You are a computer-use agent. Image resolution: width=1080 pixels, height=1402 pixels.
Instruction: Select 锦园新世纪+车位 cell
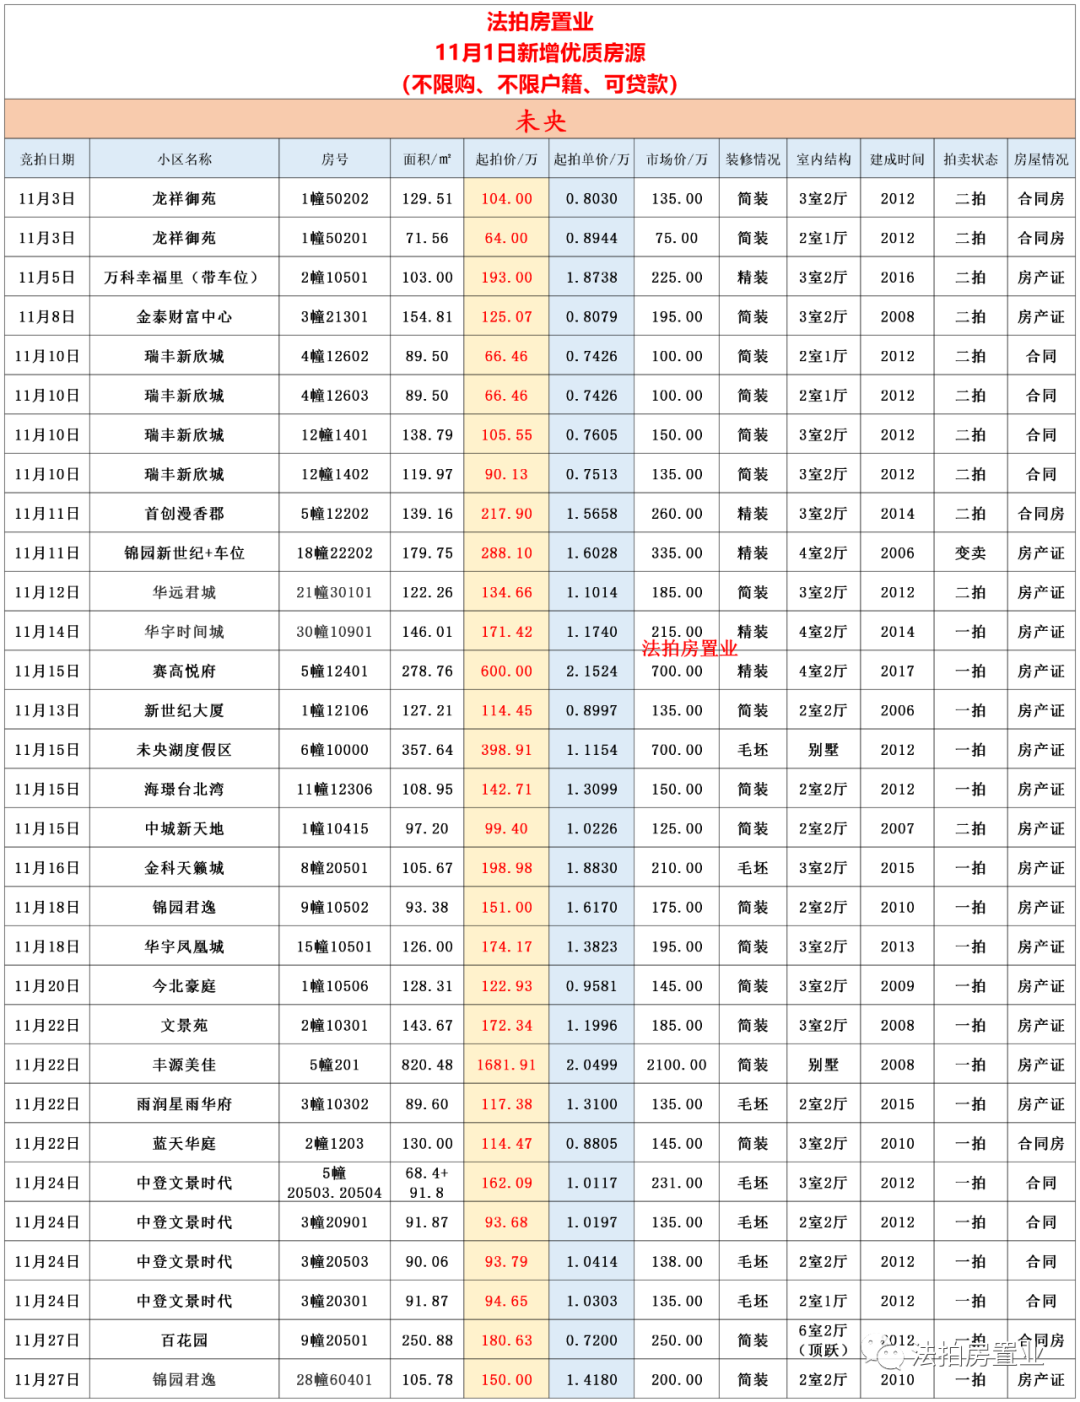click(184, 553)
